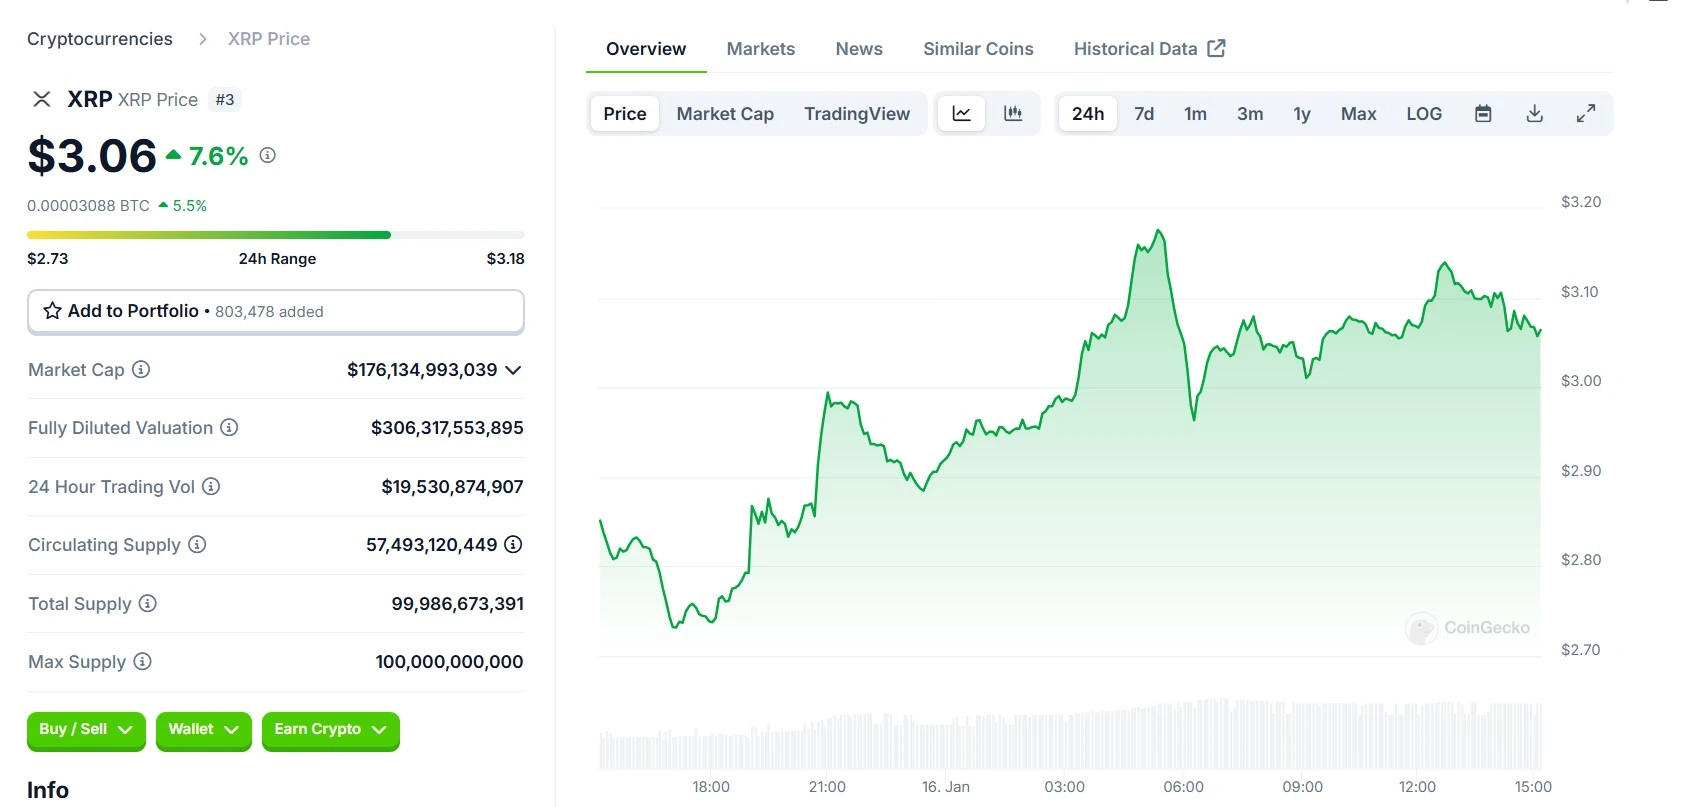
Task: Open the Similar Coins tab
Action: click(x=978, y=49)
